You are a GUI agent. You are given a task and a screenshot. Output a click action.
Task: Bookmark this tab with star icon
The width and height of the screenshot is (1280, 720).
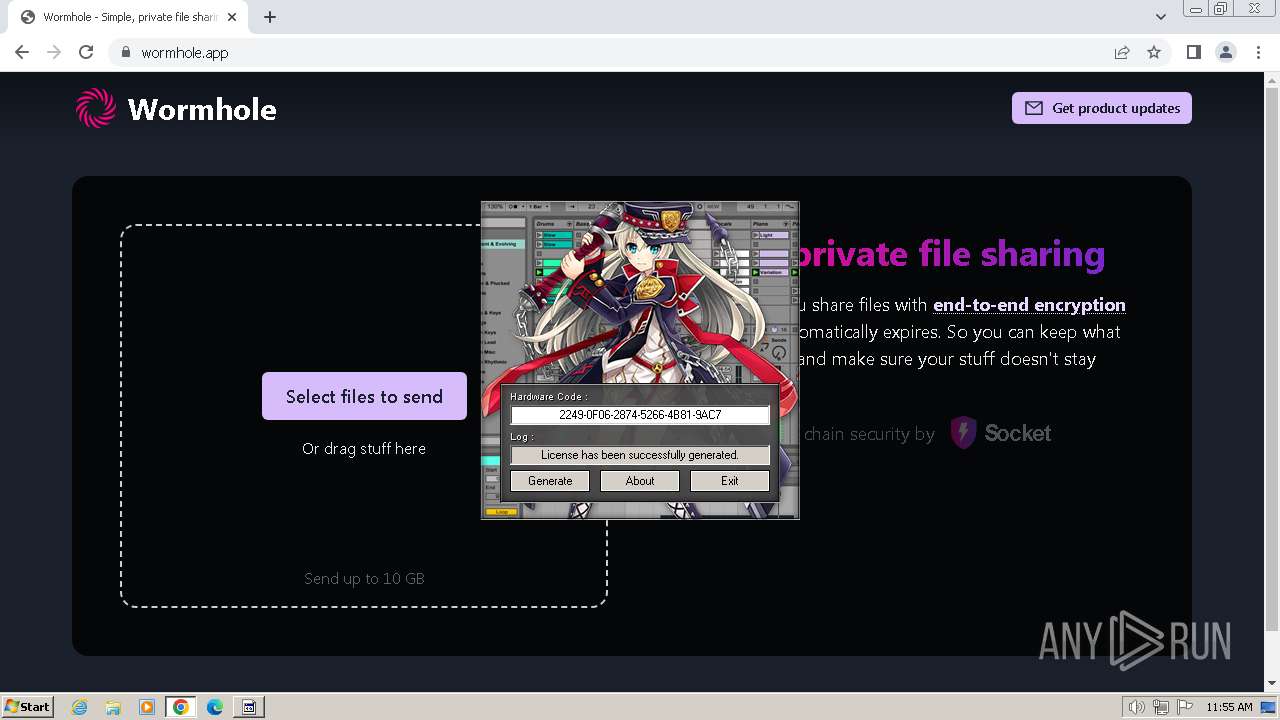[x=1154, y=52]
